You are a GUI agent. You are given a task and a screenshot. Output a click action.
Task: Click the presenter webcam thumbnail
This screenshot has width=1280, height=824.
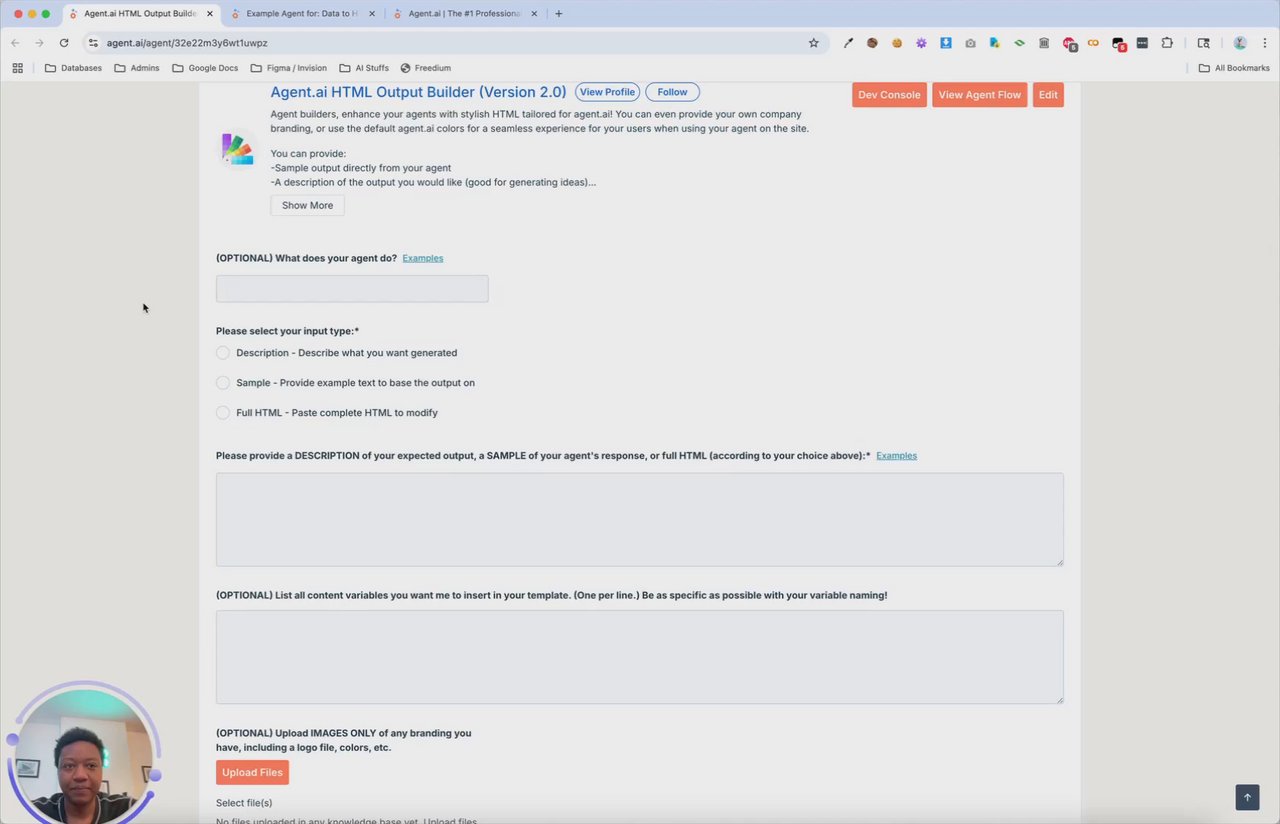[x=84, y=752]
